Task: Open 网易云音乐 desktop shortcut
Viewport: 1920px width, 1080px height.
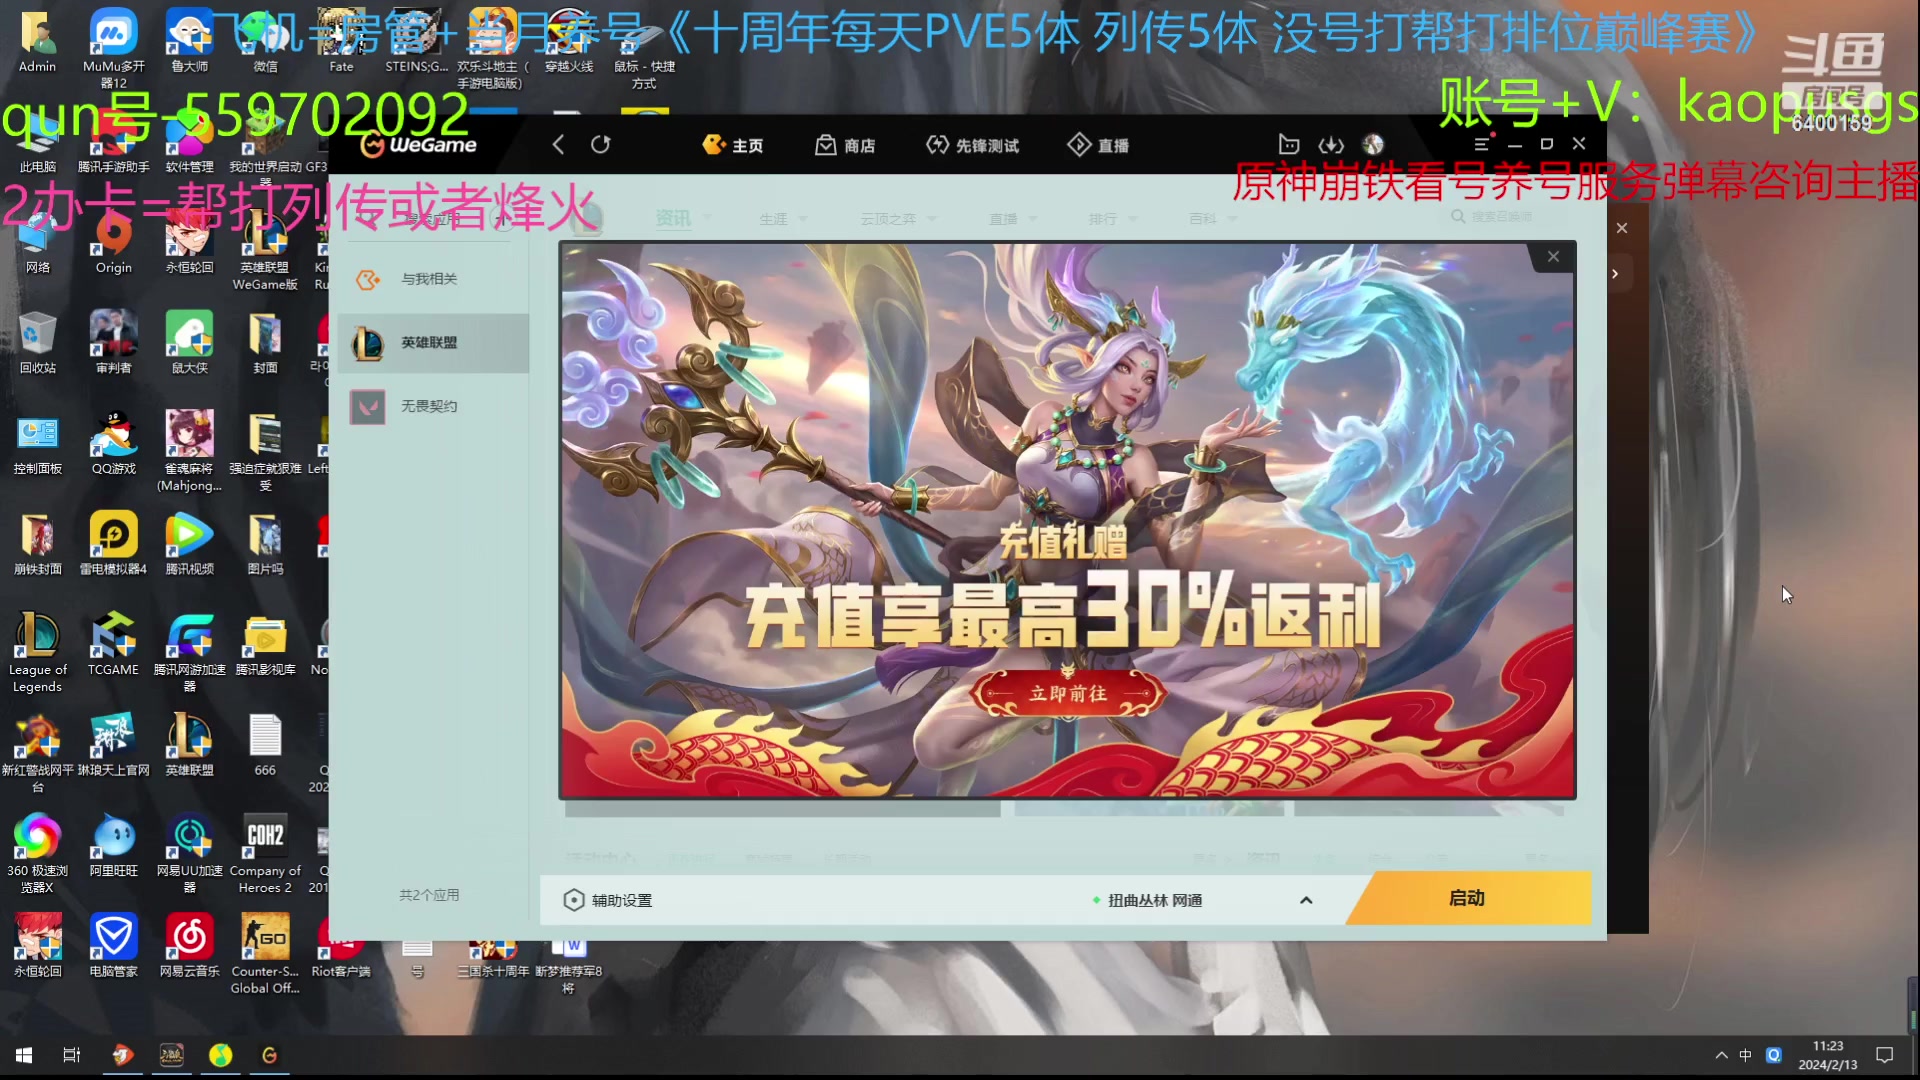Action: tap(189, 946)
